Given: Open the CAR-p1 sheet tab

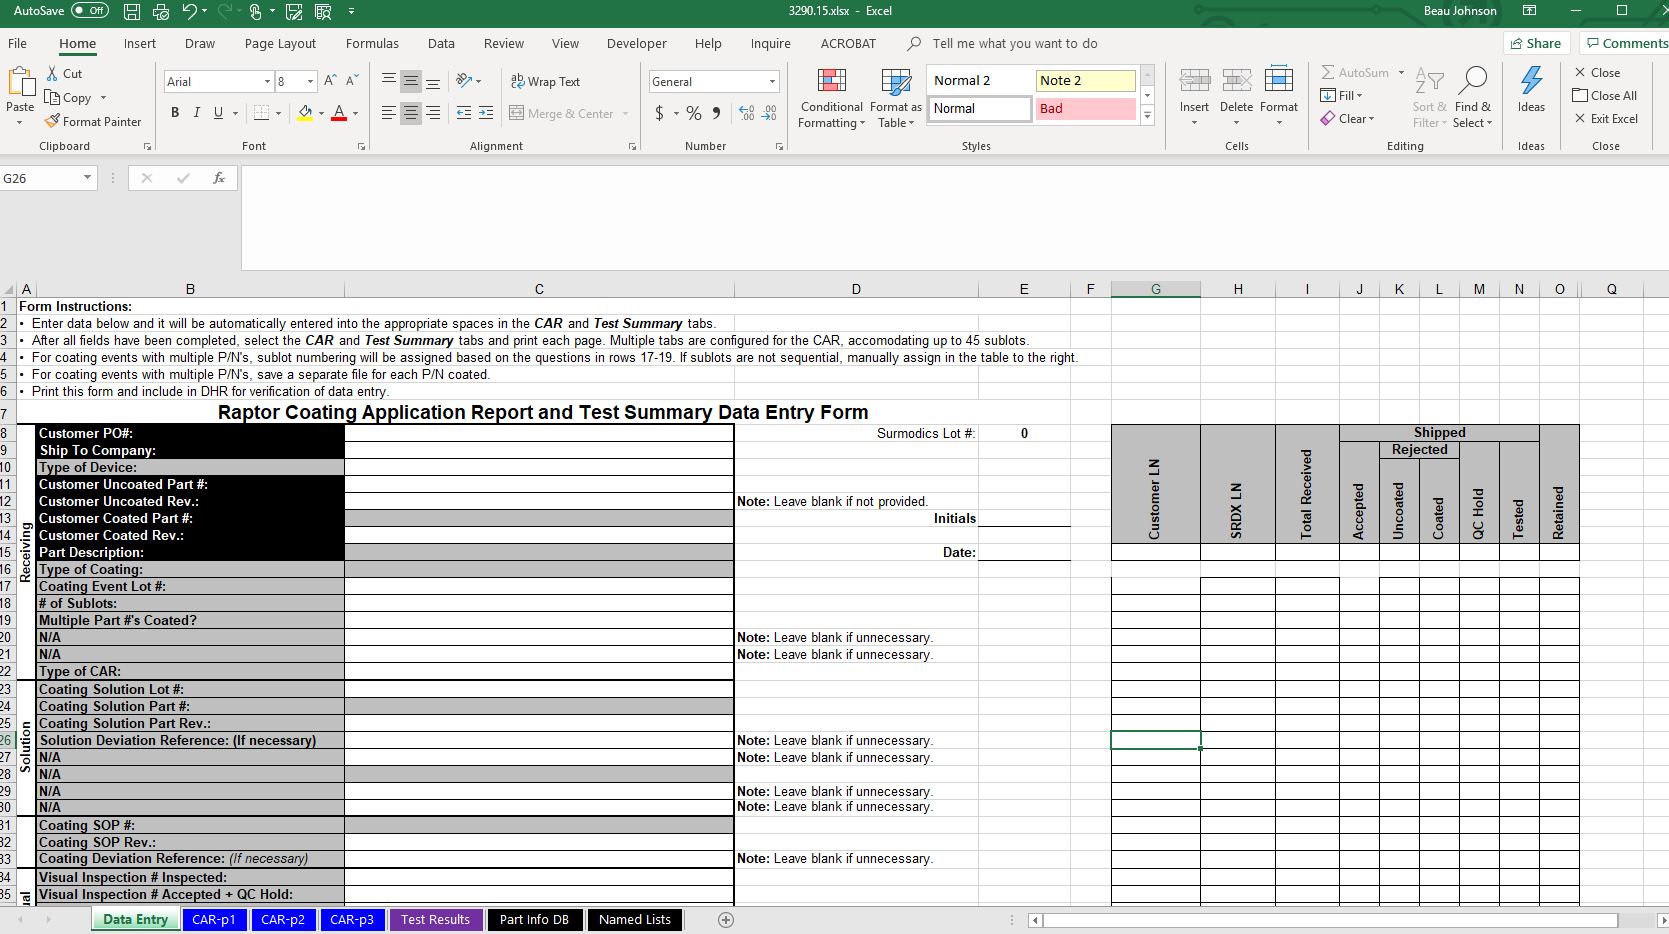Looking at the screenshot, I should (214, 920).
